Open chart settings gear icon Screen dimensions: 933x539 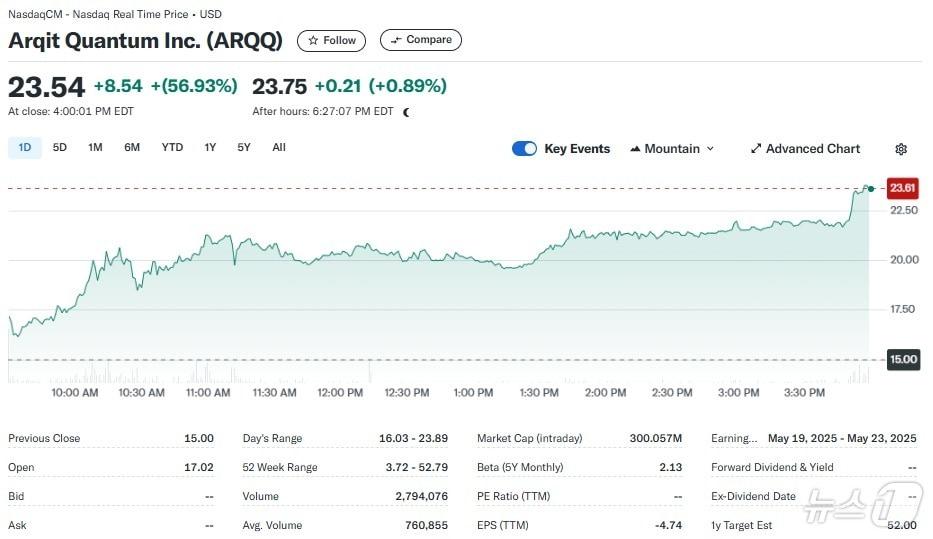(x=901, y=149)
